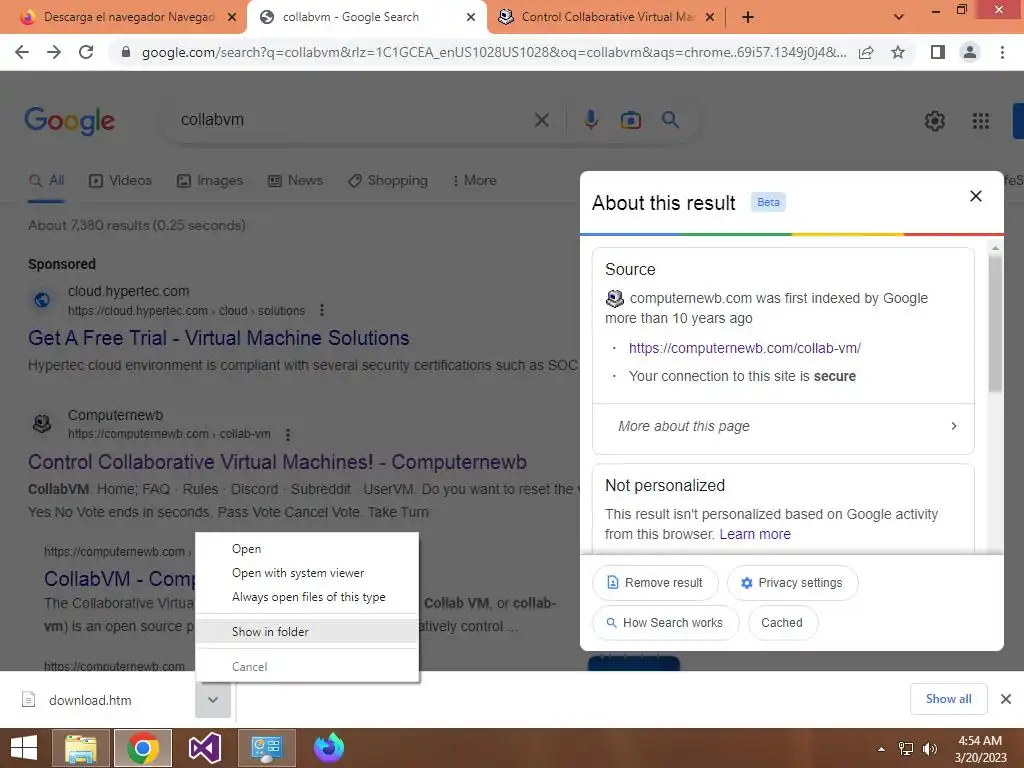Open Google settings gear

[x=935, y=121]
